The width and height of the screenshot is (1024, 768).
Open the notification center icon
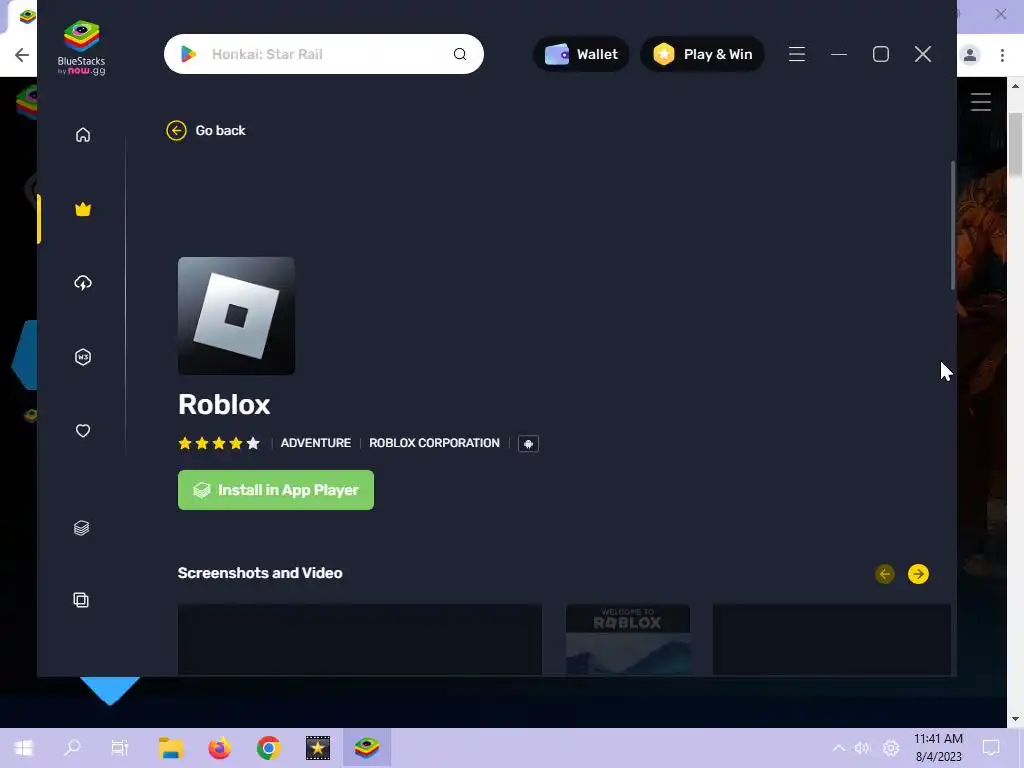(991, 748)
